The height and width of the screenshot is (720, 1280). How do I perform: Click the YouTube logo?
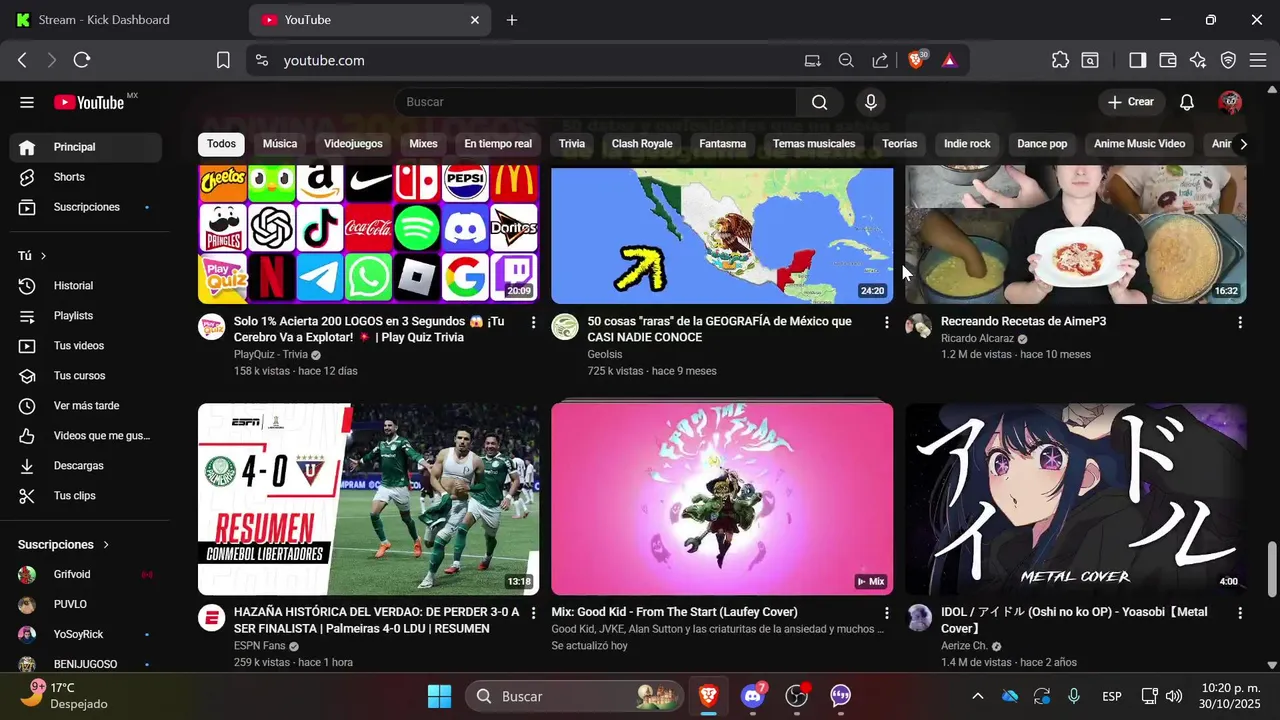point(89,102)
